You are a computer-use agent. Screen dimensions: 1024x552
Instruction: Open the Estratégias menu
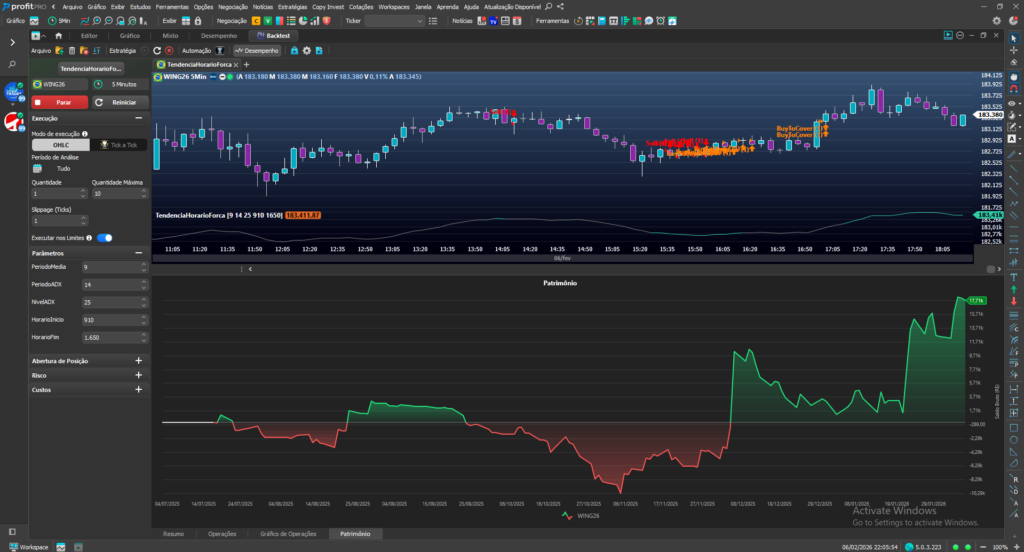292,6
